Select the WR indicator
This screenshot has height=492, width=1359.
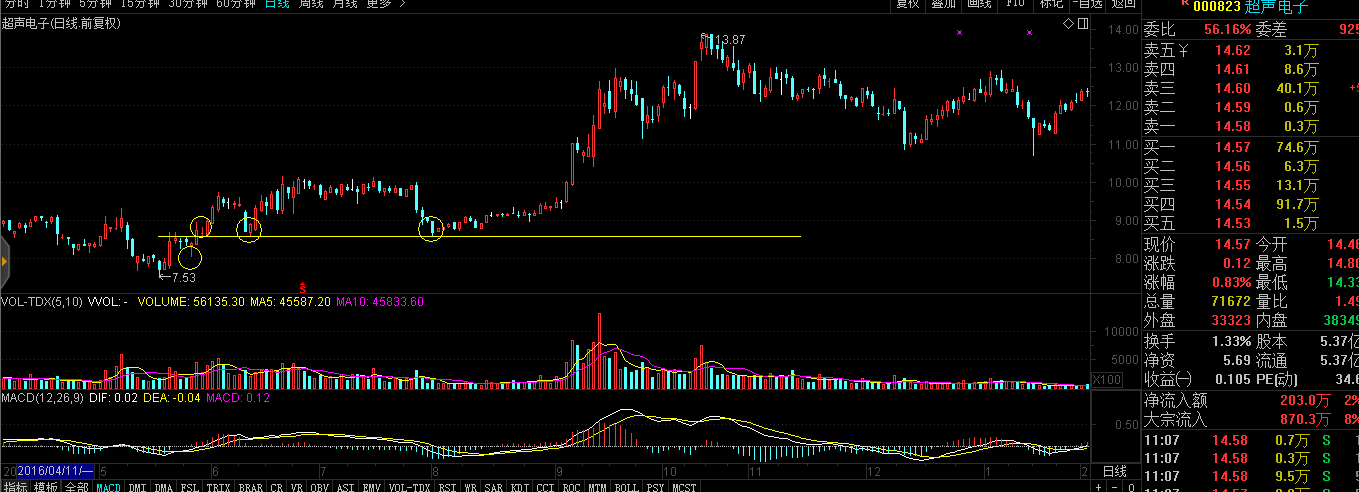[471, 487]
